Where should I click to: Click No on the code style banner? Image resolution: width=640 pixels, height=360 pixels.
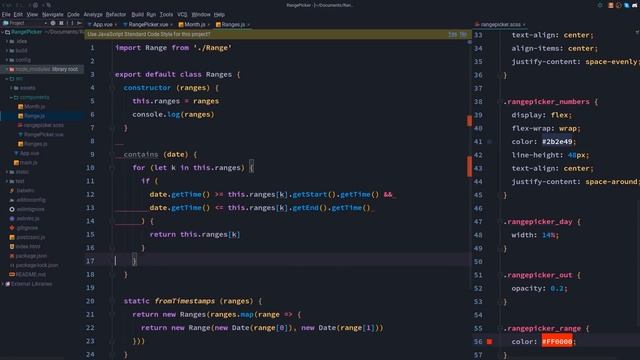[463, 34]
